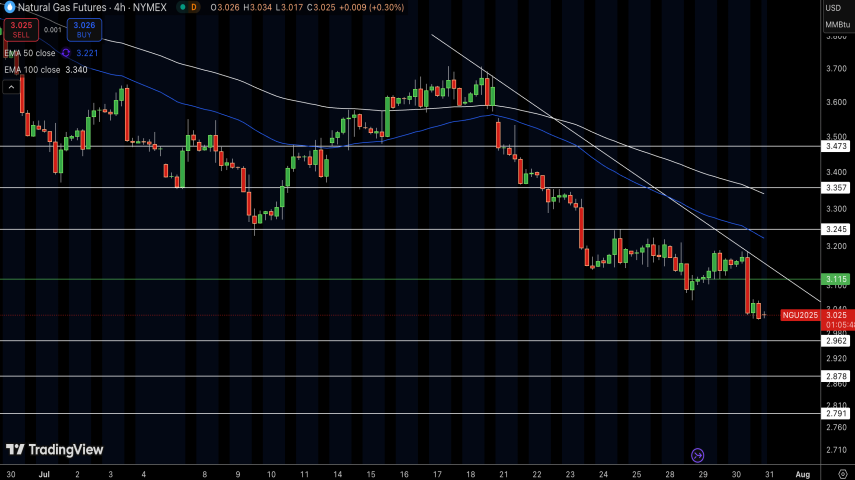855x480 pixels.
Task: Click the TradingView logo
Action: click(x=55, y=450)
